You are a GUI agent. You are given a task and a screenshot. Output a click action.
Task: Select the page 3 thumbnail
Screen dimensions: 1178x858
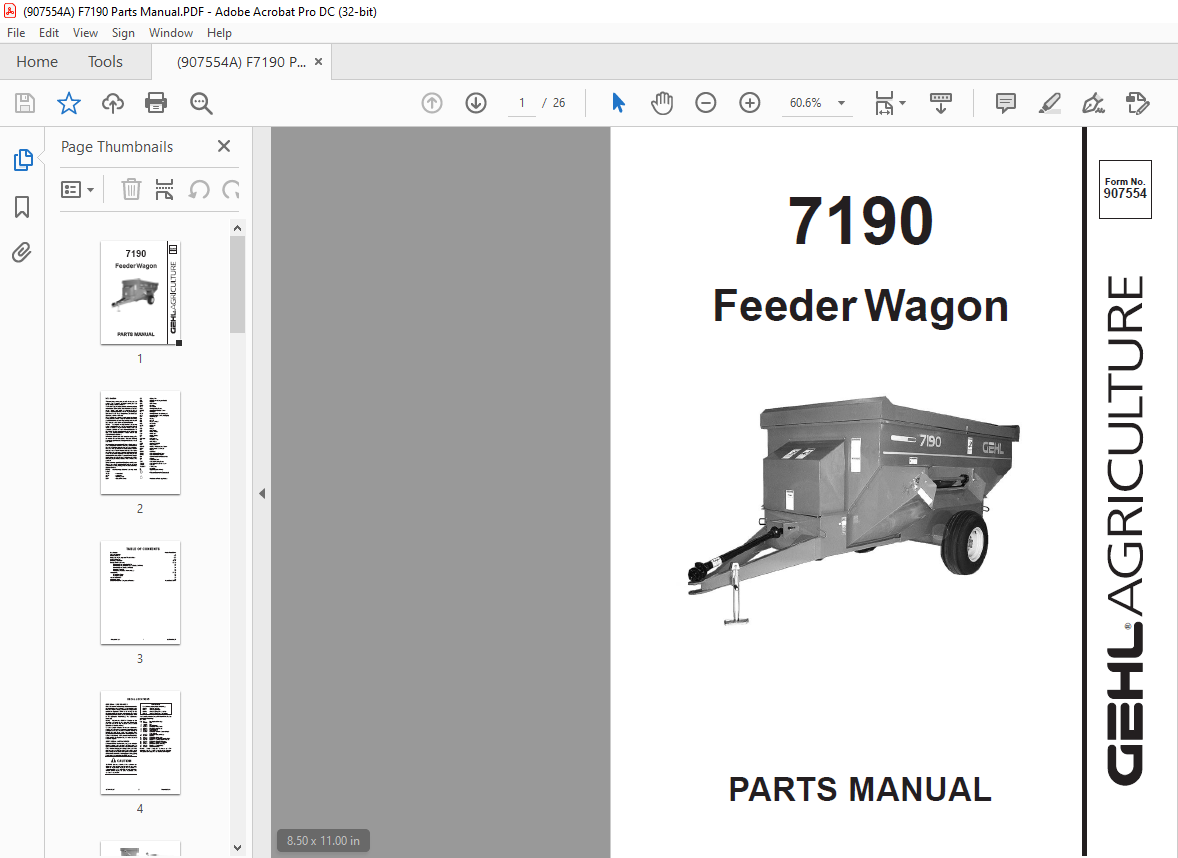point(140,593)
